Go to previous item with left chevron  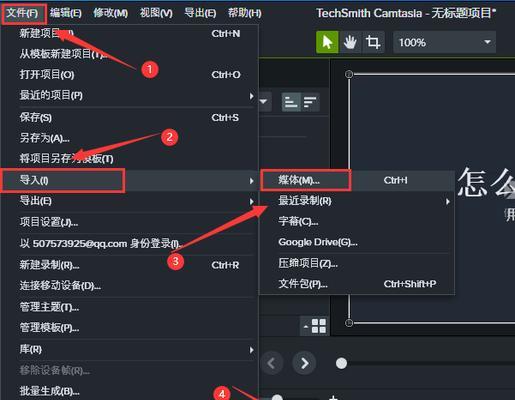coord(271,363)
